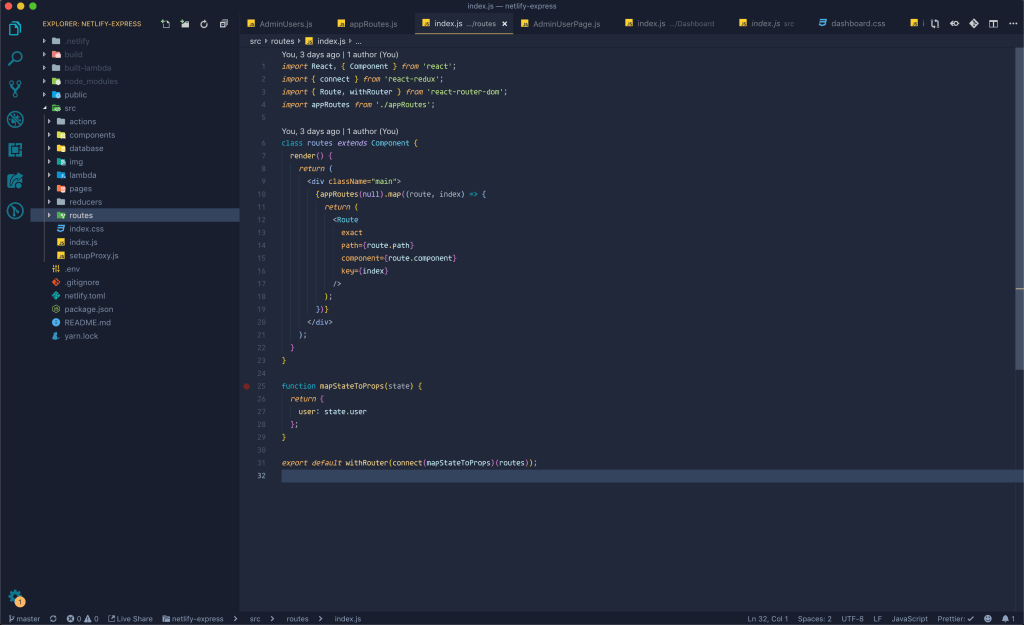Click the feedback smiley in status bar

[987, 618]
